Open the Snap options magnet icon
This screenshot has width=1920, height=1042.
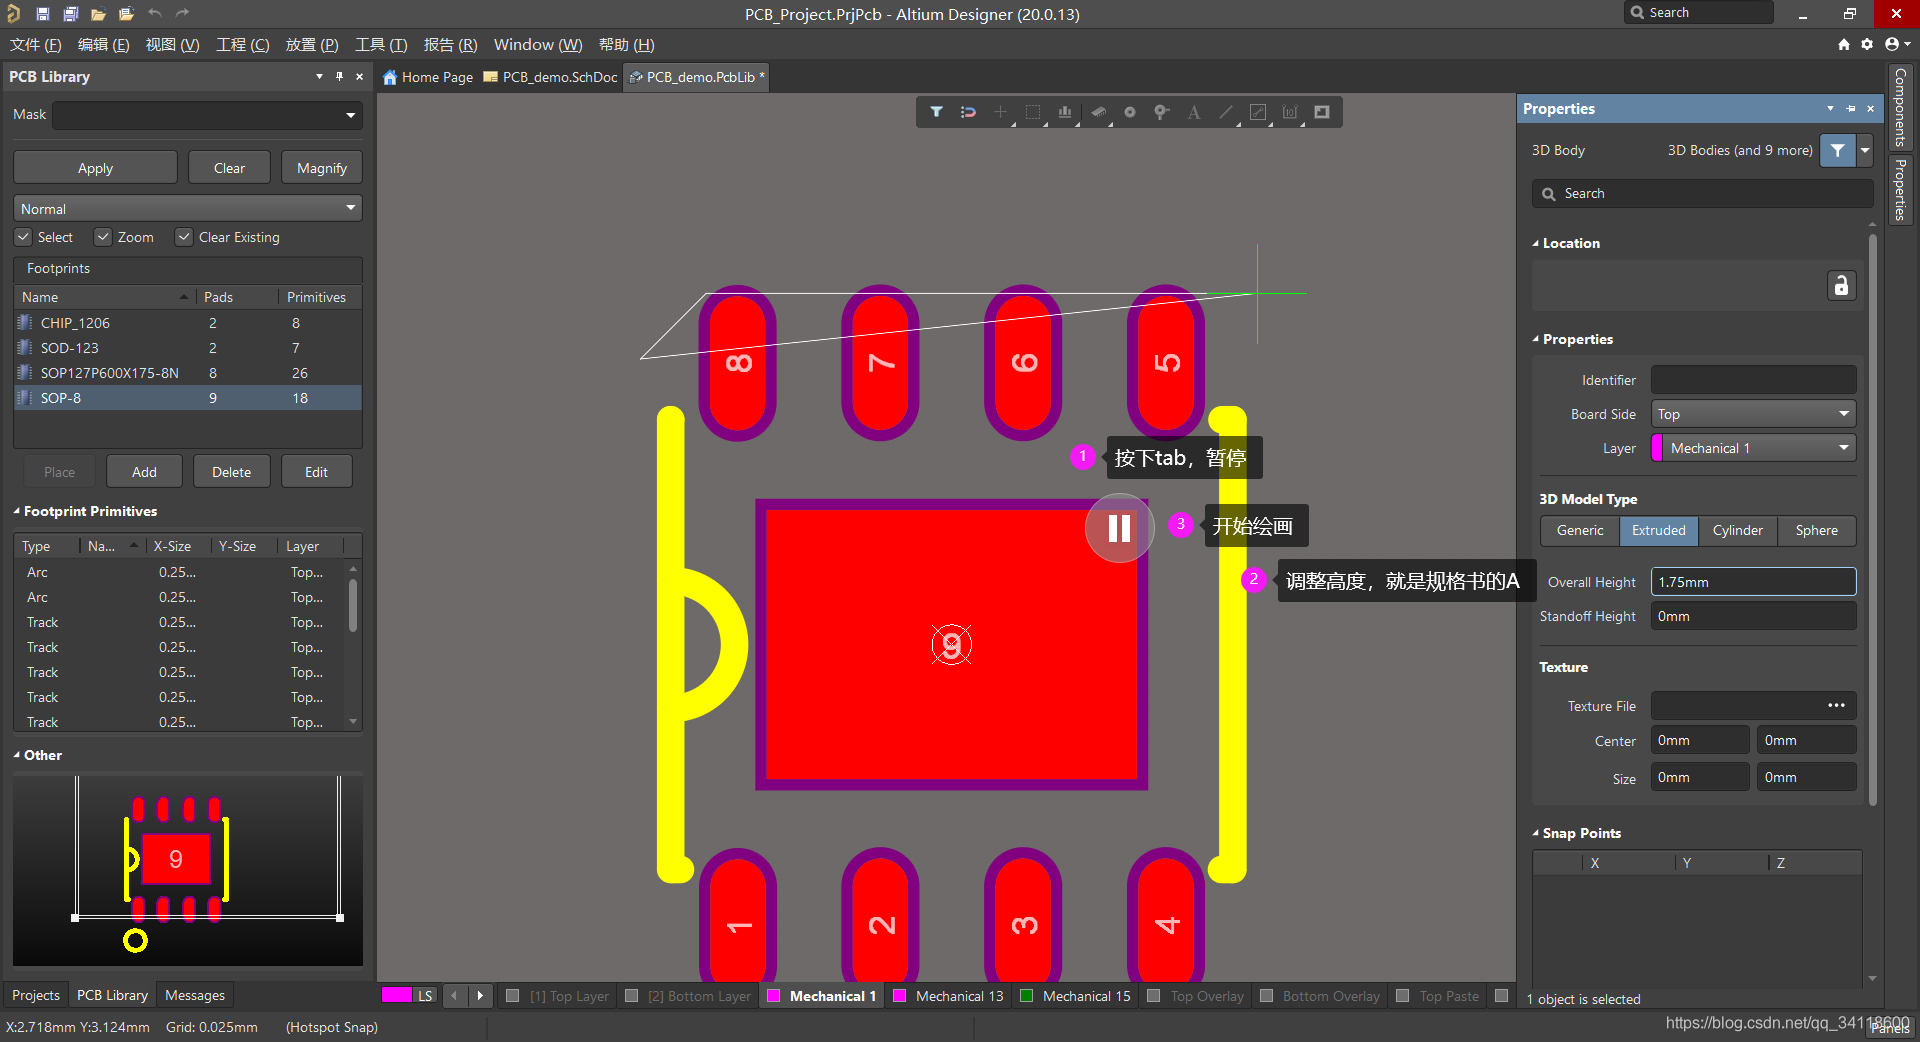click(x=968, y=112)
